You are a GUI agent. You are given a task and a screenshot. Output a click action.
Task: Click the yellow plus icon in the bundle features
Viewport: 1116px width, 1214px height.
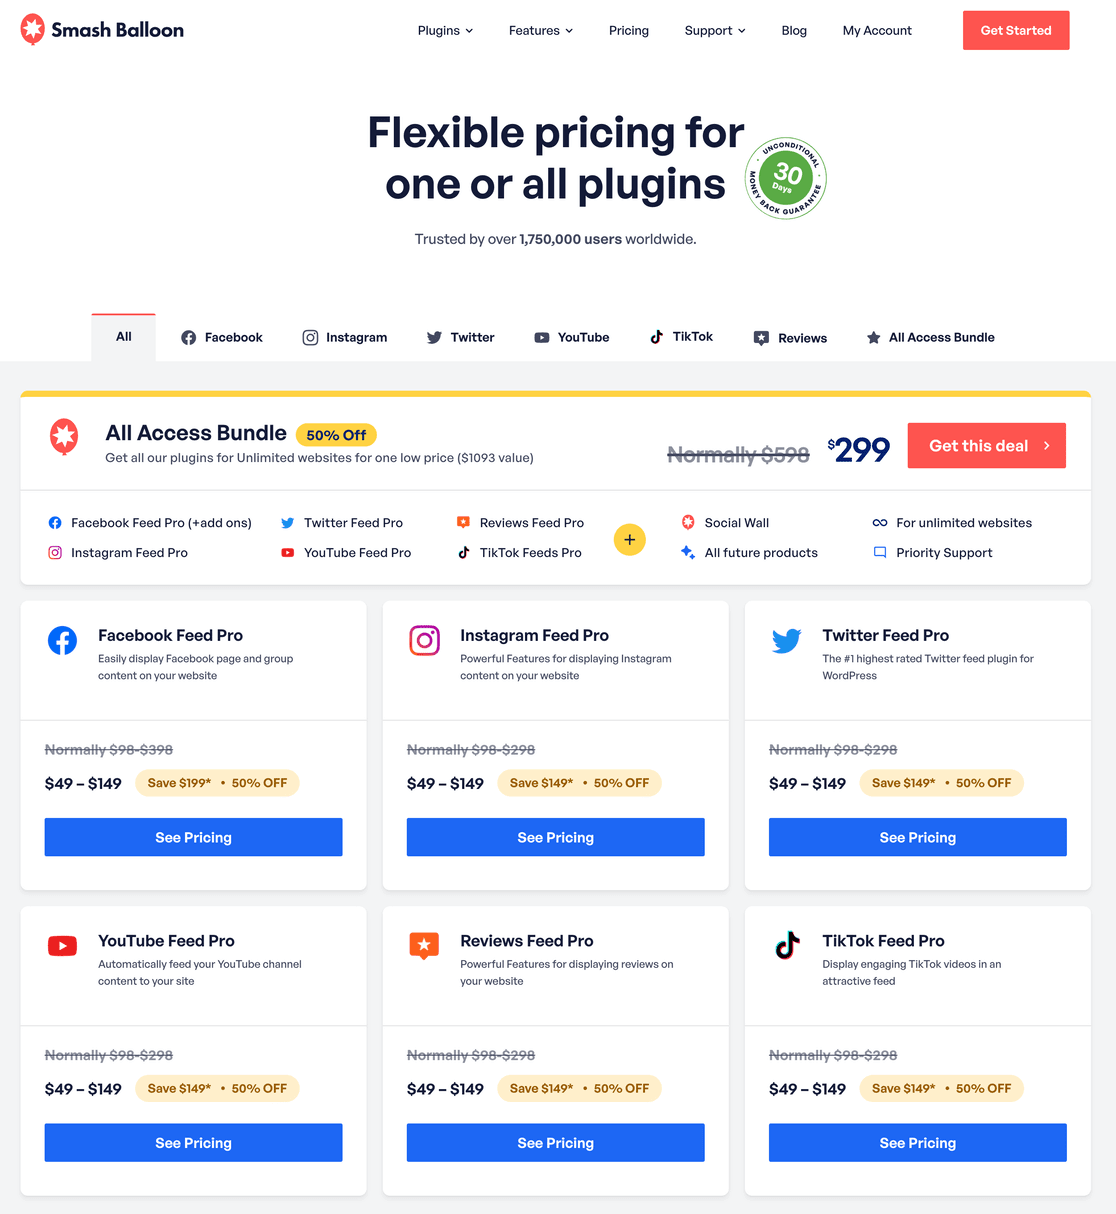(x=630, y=539)
